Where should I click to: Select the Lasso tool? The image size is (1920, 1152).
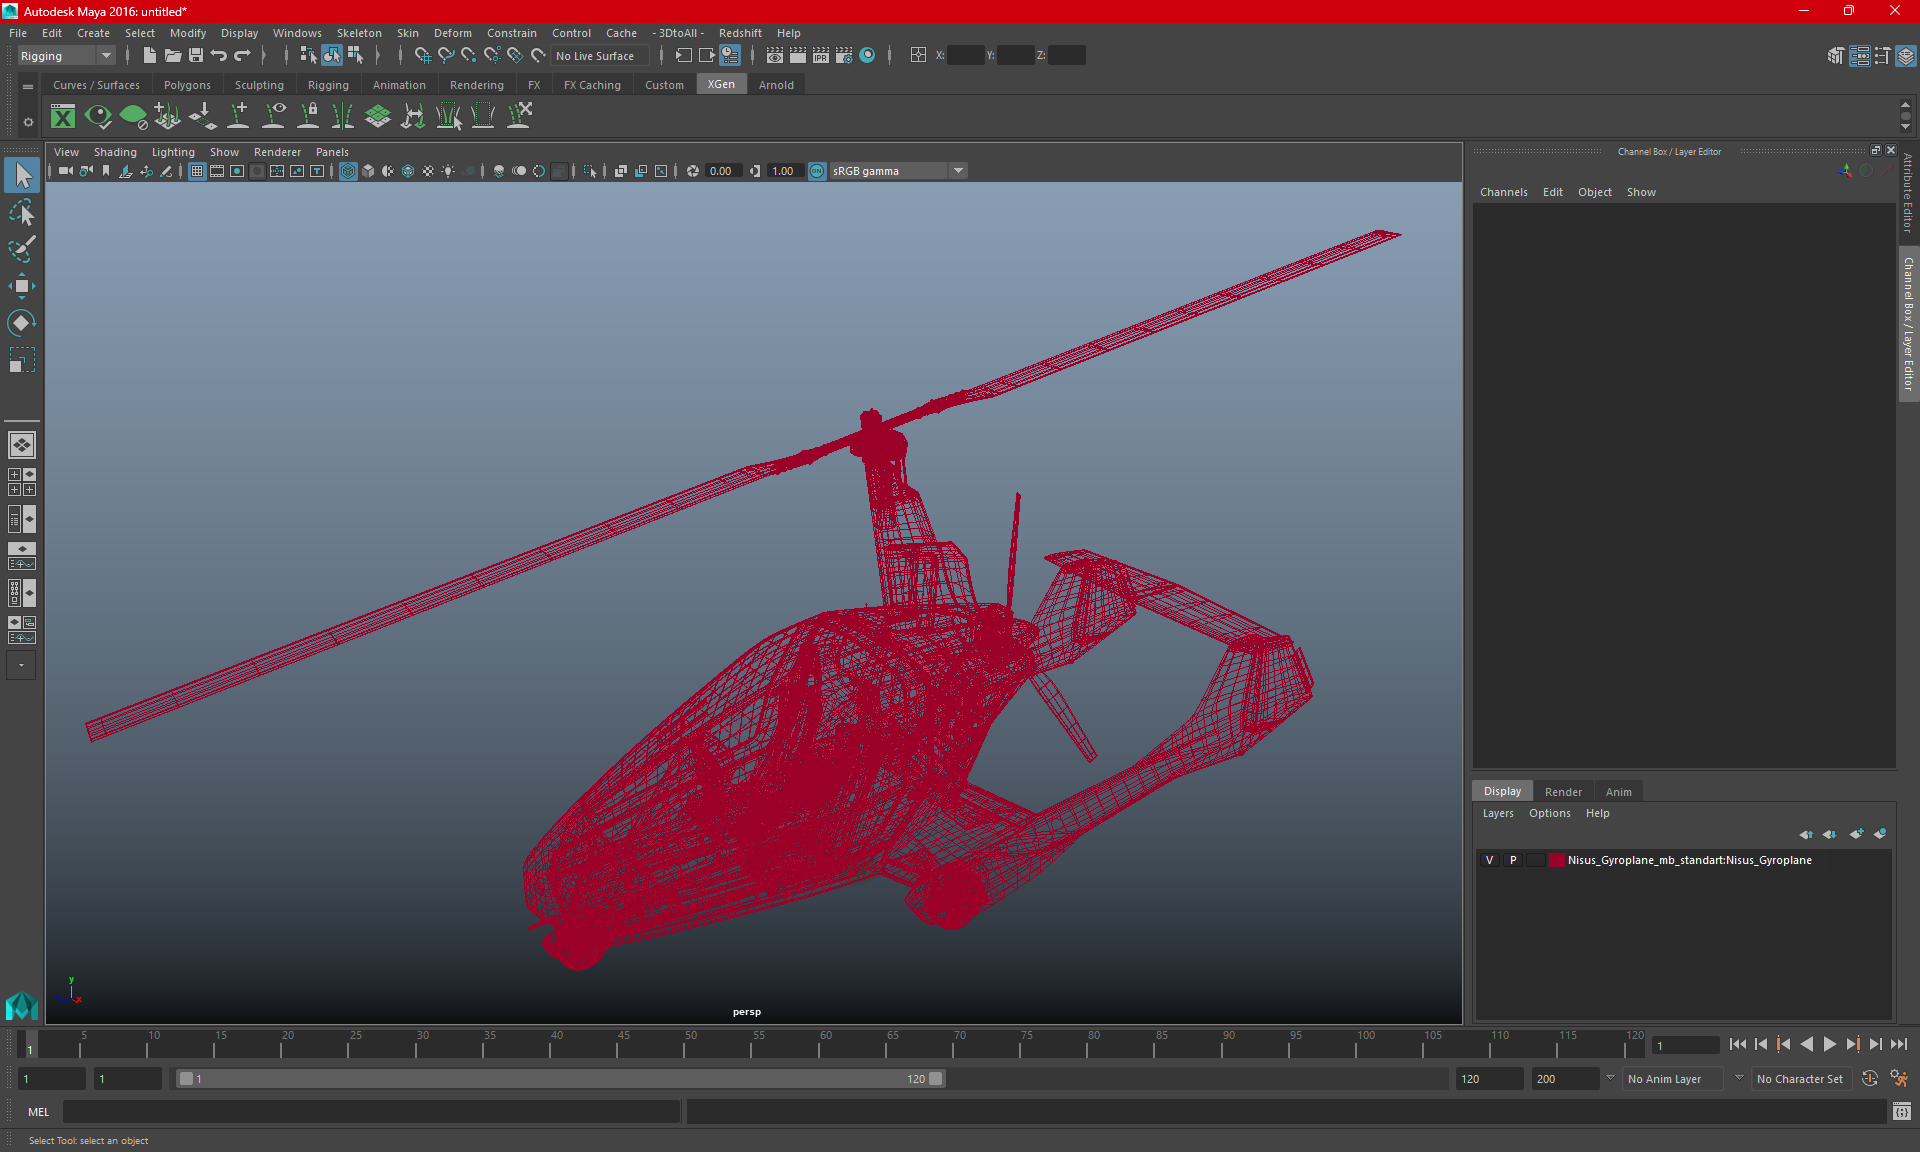click(22, 213)
